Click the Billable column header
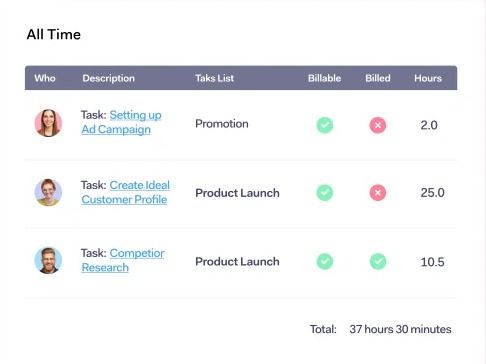Image resolution: width=486 pixels, height=364 pixels. [x=324, y=78]
